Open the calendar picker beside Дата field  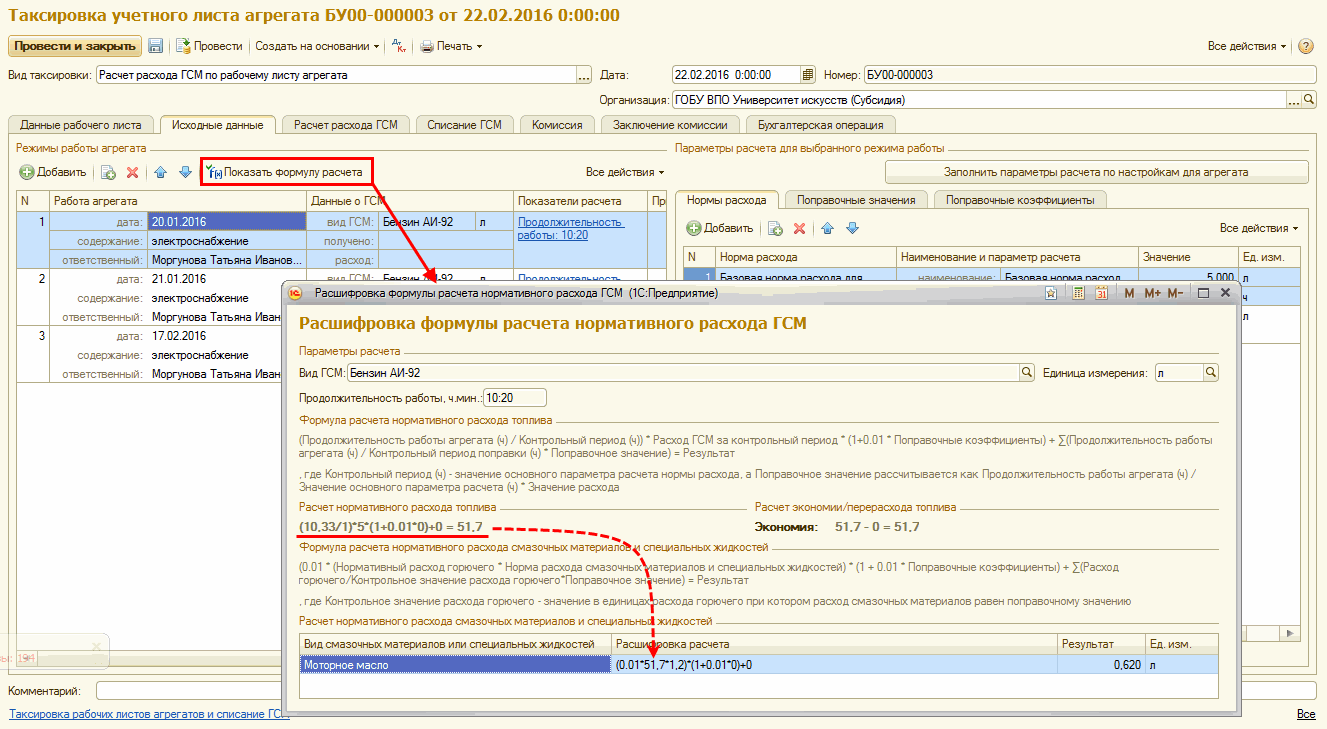[808, 75]
